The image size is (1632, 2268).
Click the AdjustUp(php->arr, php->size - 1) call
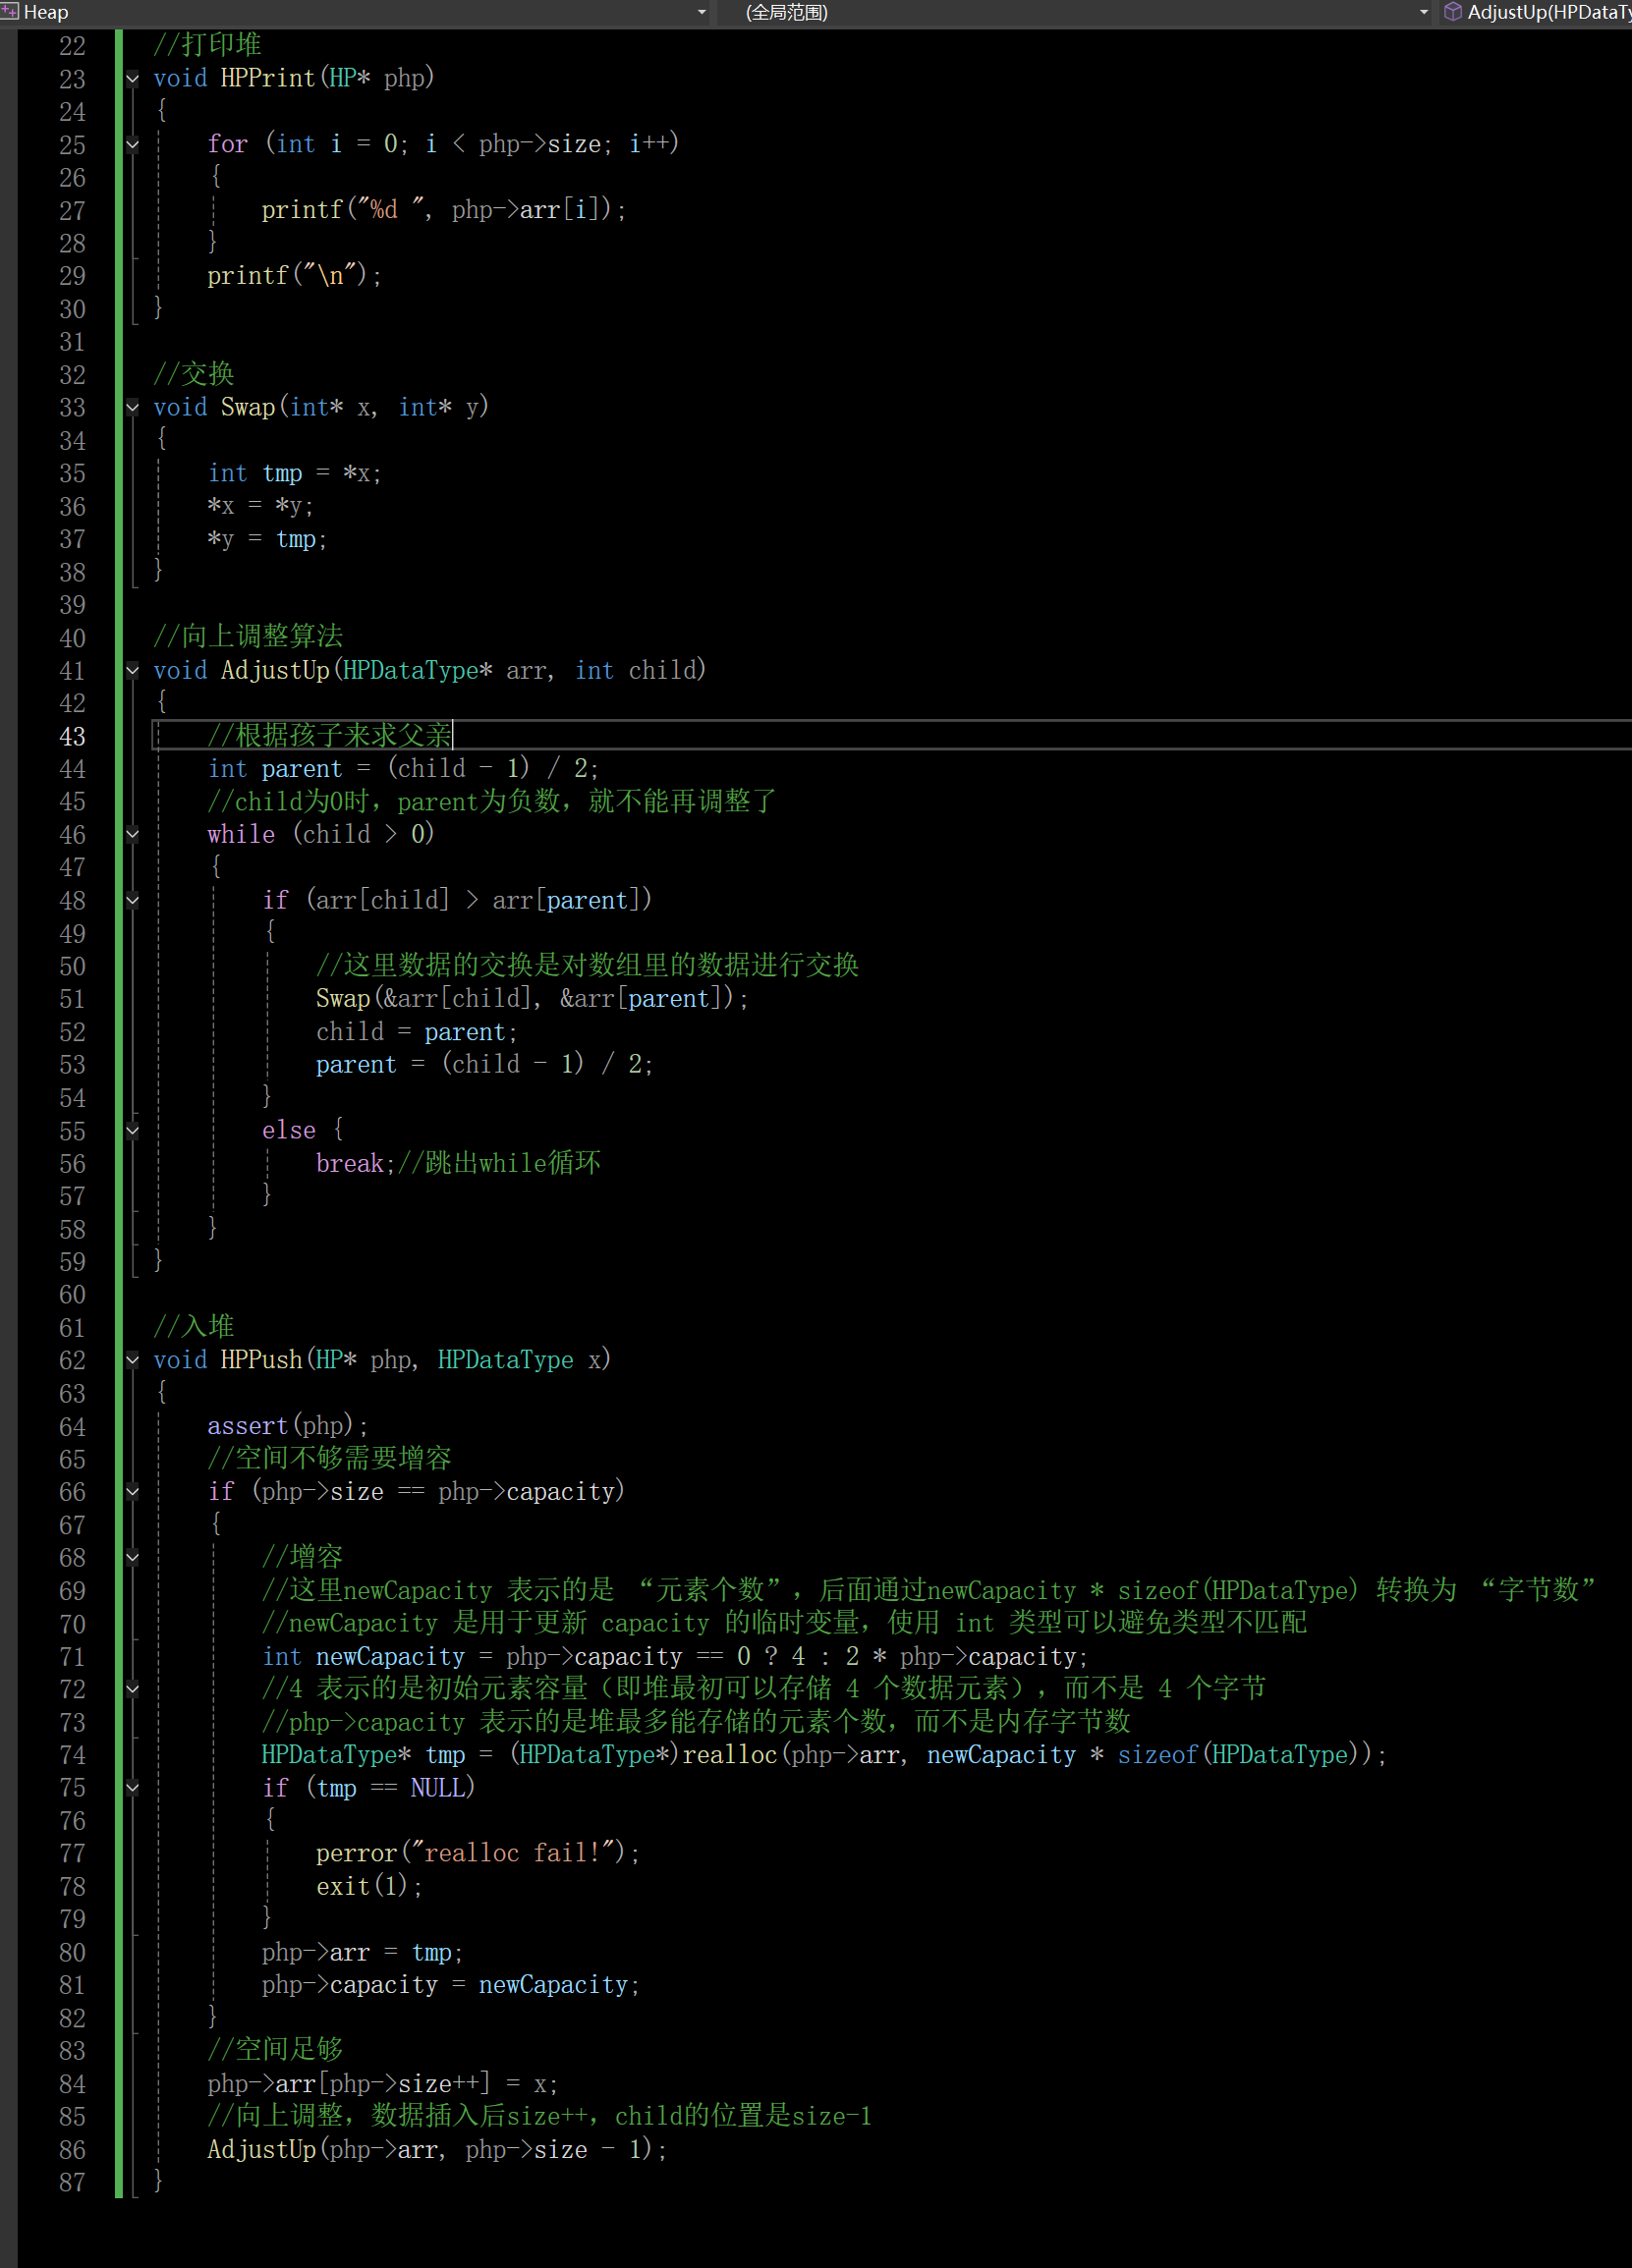pyautogui.click(x=437, y=2149)
